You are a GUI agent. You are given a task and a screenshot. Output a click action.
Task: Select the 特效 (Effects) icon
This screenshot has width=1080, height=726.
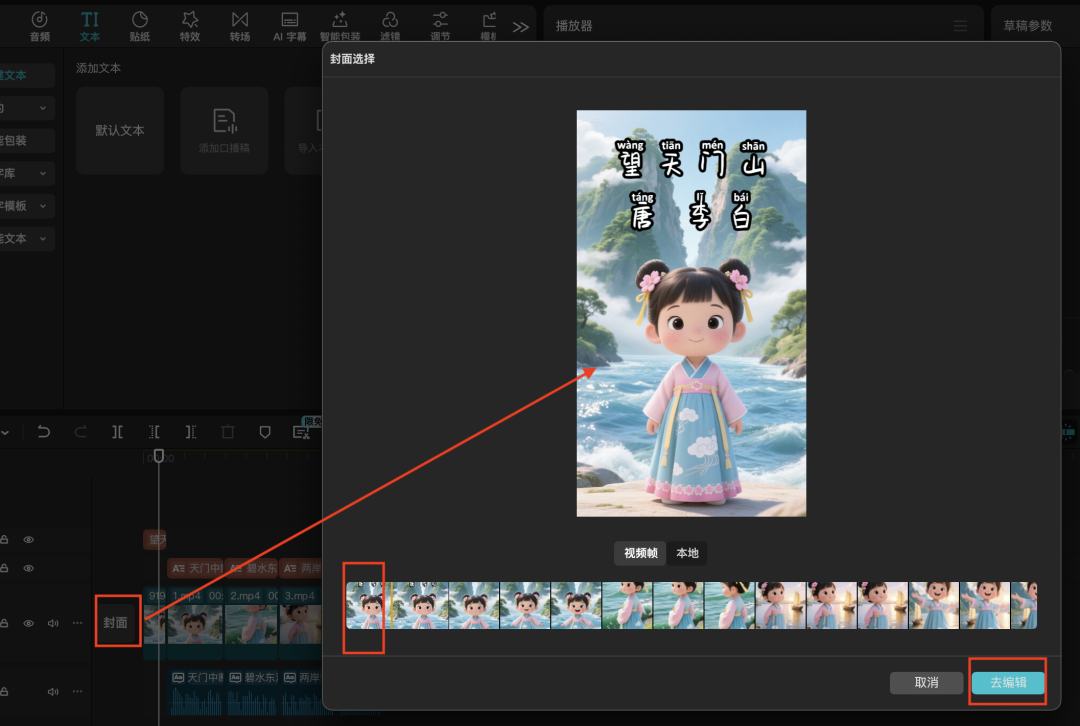coord(190,26)
